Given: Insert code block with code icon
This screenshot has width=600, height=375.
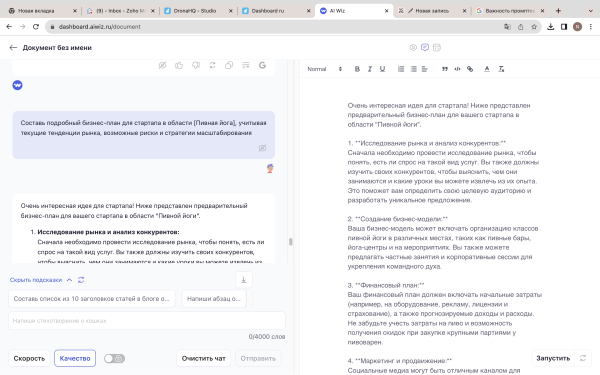Looking at the screenshot, I should click(457, 69).
